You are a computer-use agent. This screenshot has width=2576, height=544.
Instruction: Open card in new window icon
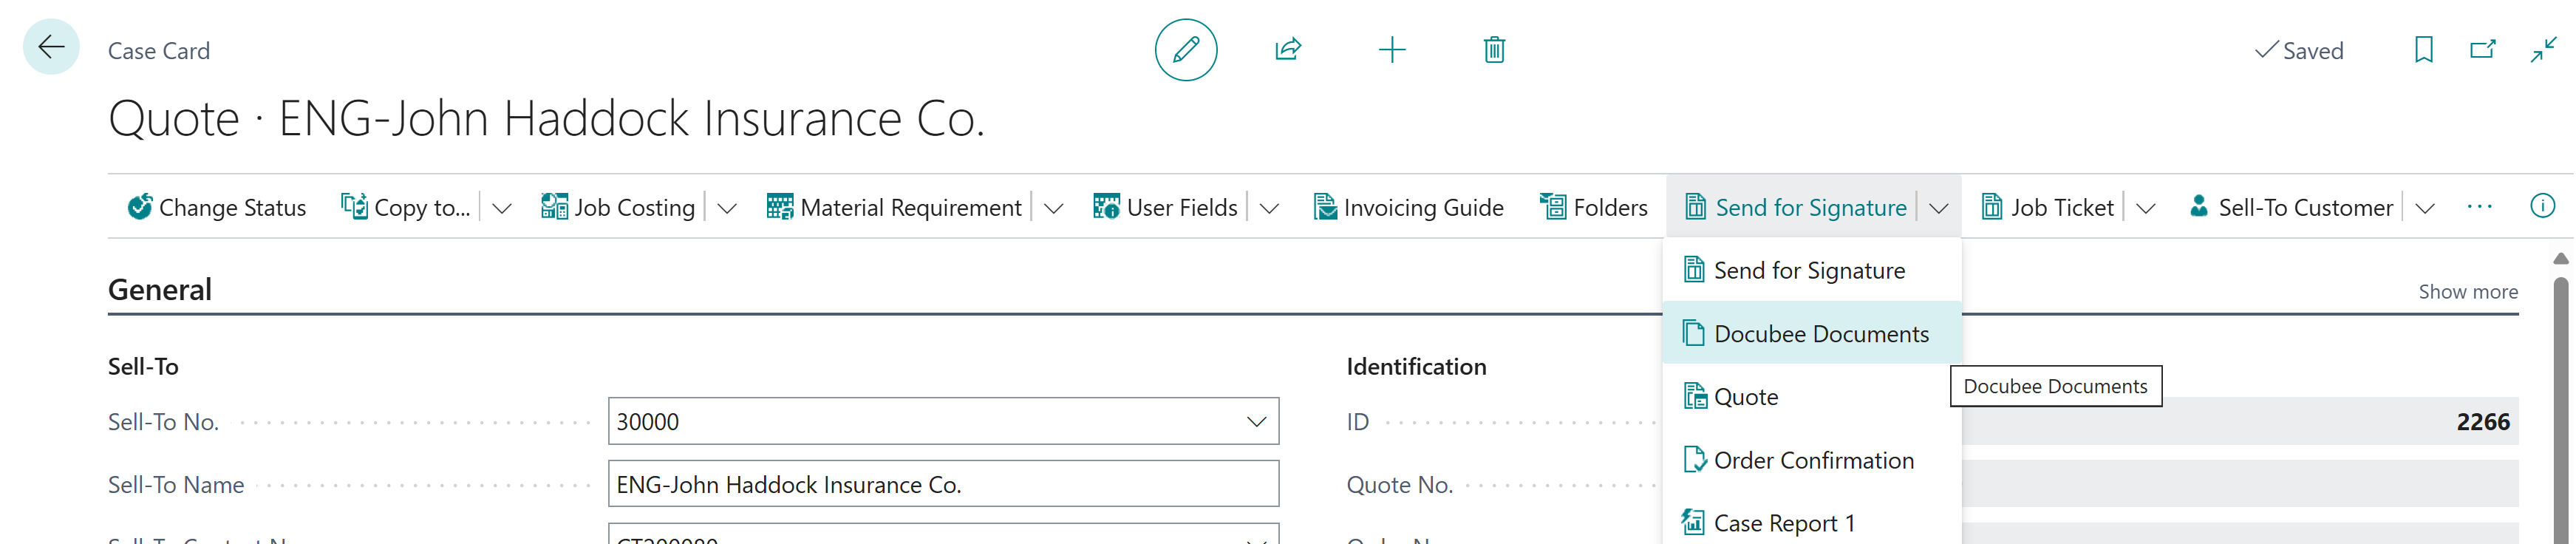pos(2483,49)
